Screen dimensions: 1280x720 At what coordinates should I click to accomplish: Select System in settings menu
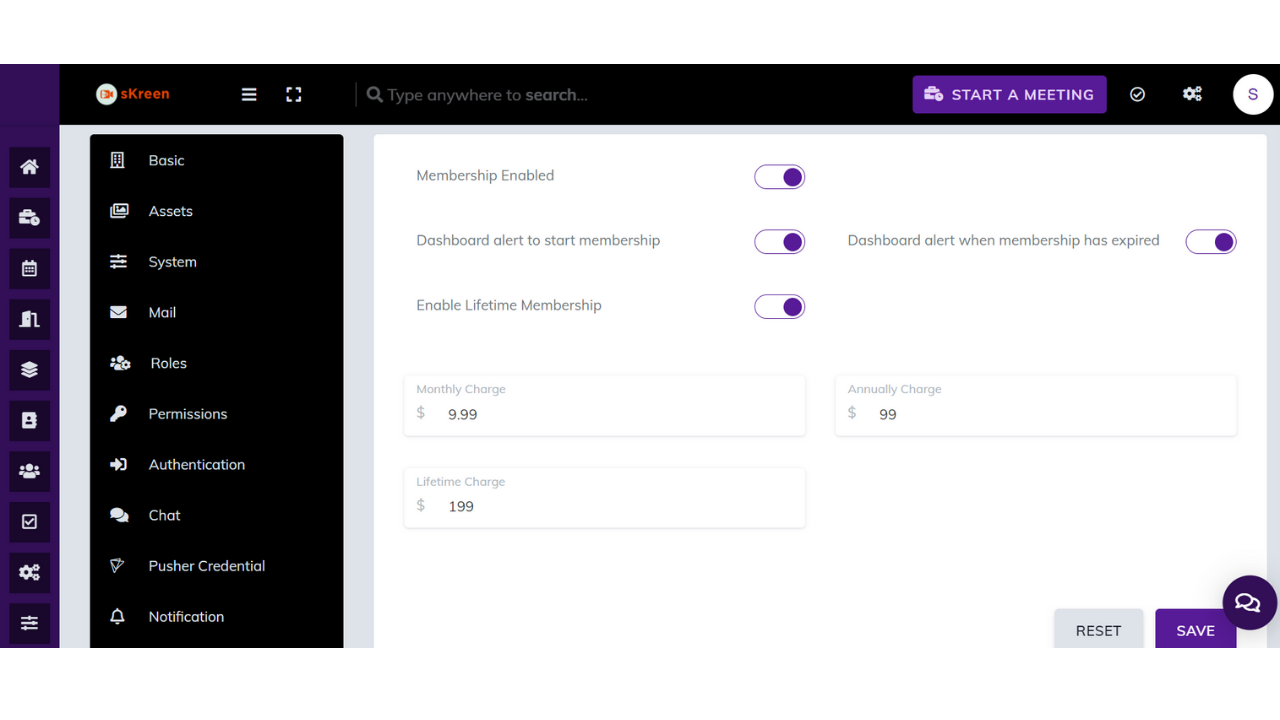click(x=216, y=262)
